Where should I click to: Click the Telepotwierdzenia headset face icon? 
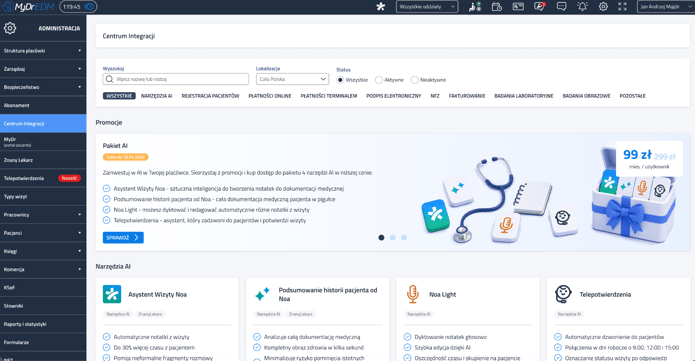(563, 294)
